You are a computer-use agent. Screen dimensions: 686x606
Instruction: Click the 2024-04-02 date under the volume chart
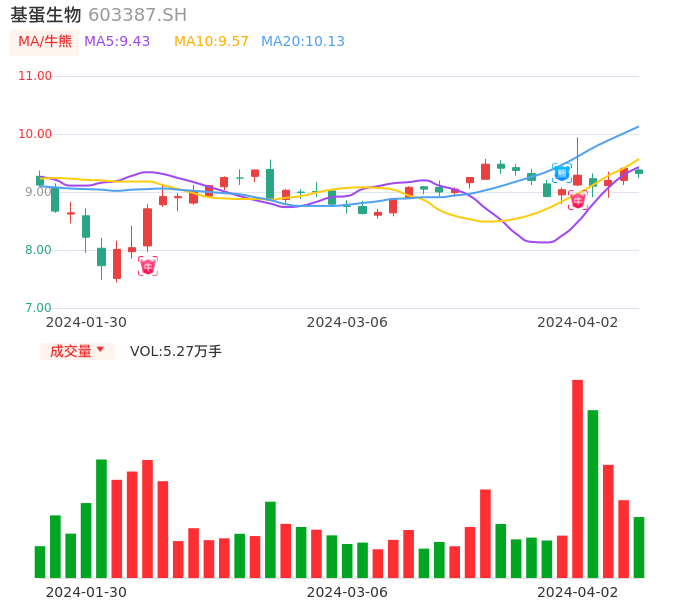pos(578,592)
